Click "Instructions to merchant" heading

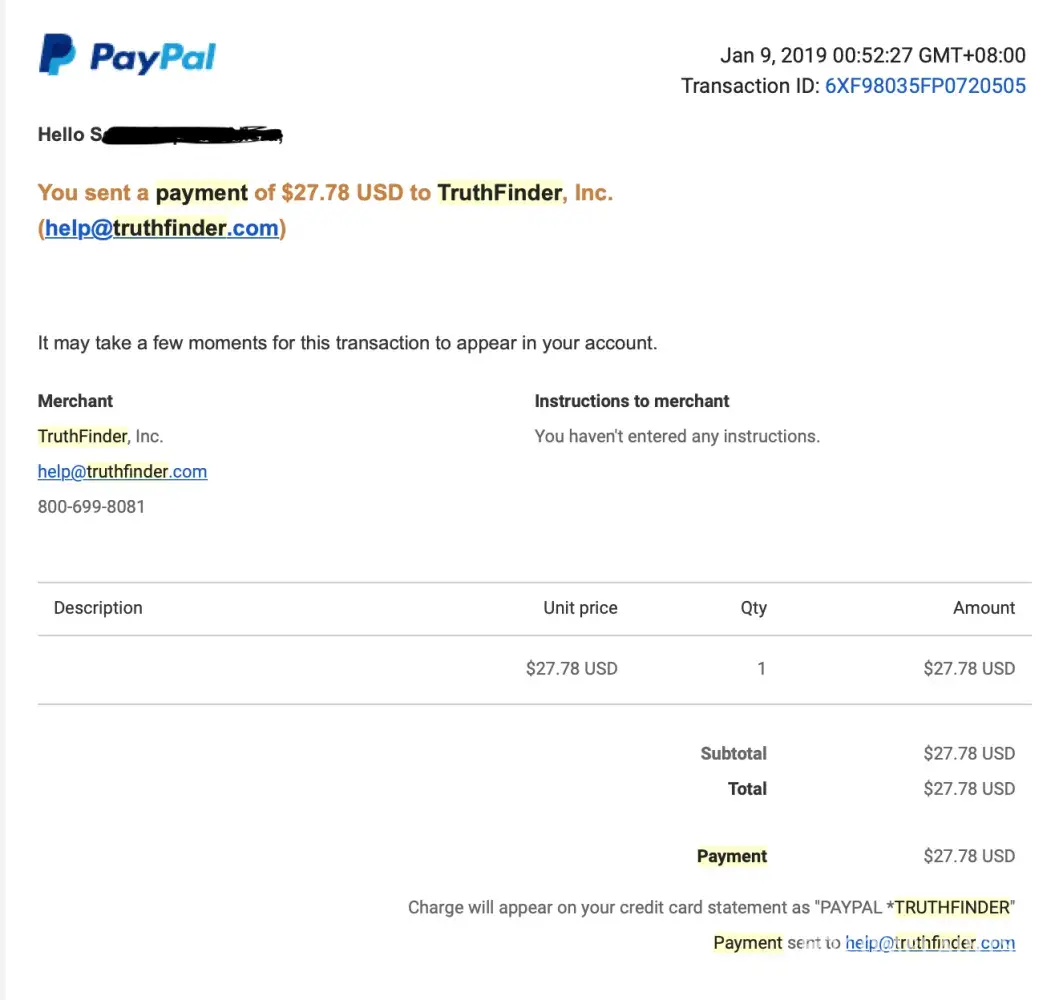[x=631, y=401]
